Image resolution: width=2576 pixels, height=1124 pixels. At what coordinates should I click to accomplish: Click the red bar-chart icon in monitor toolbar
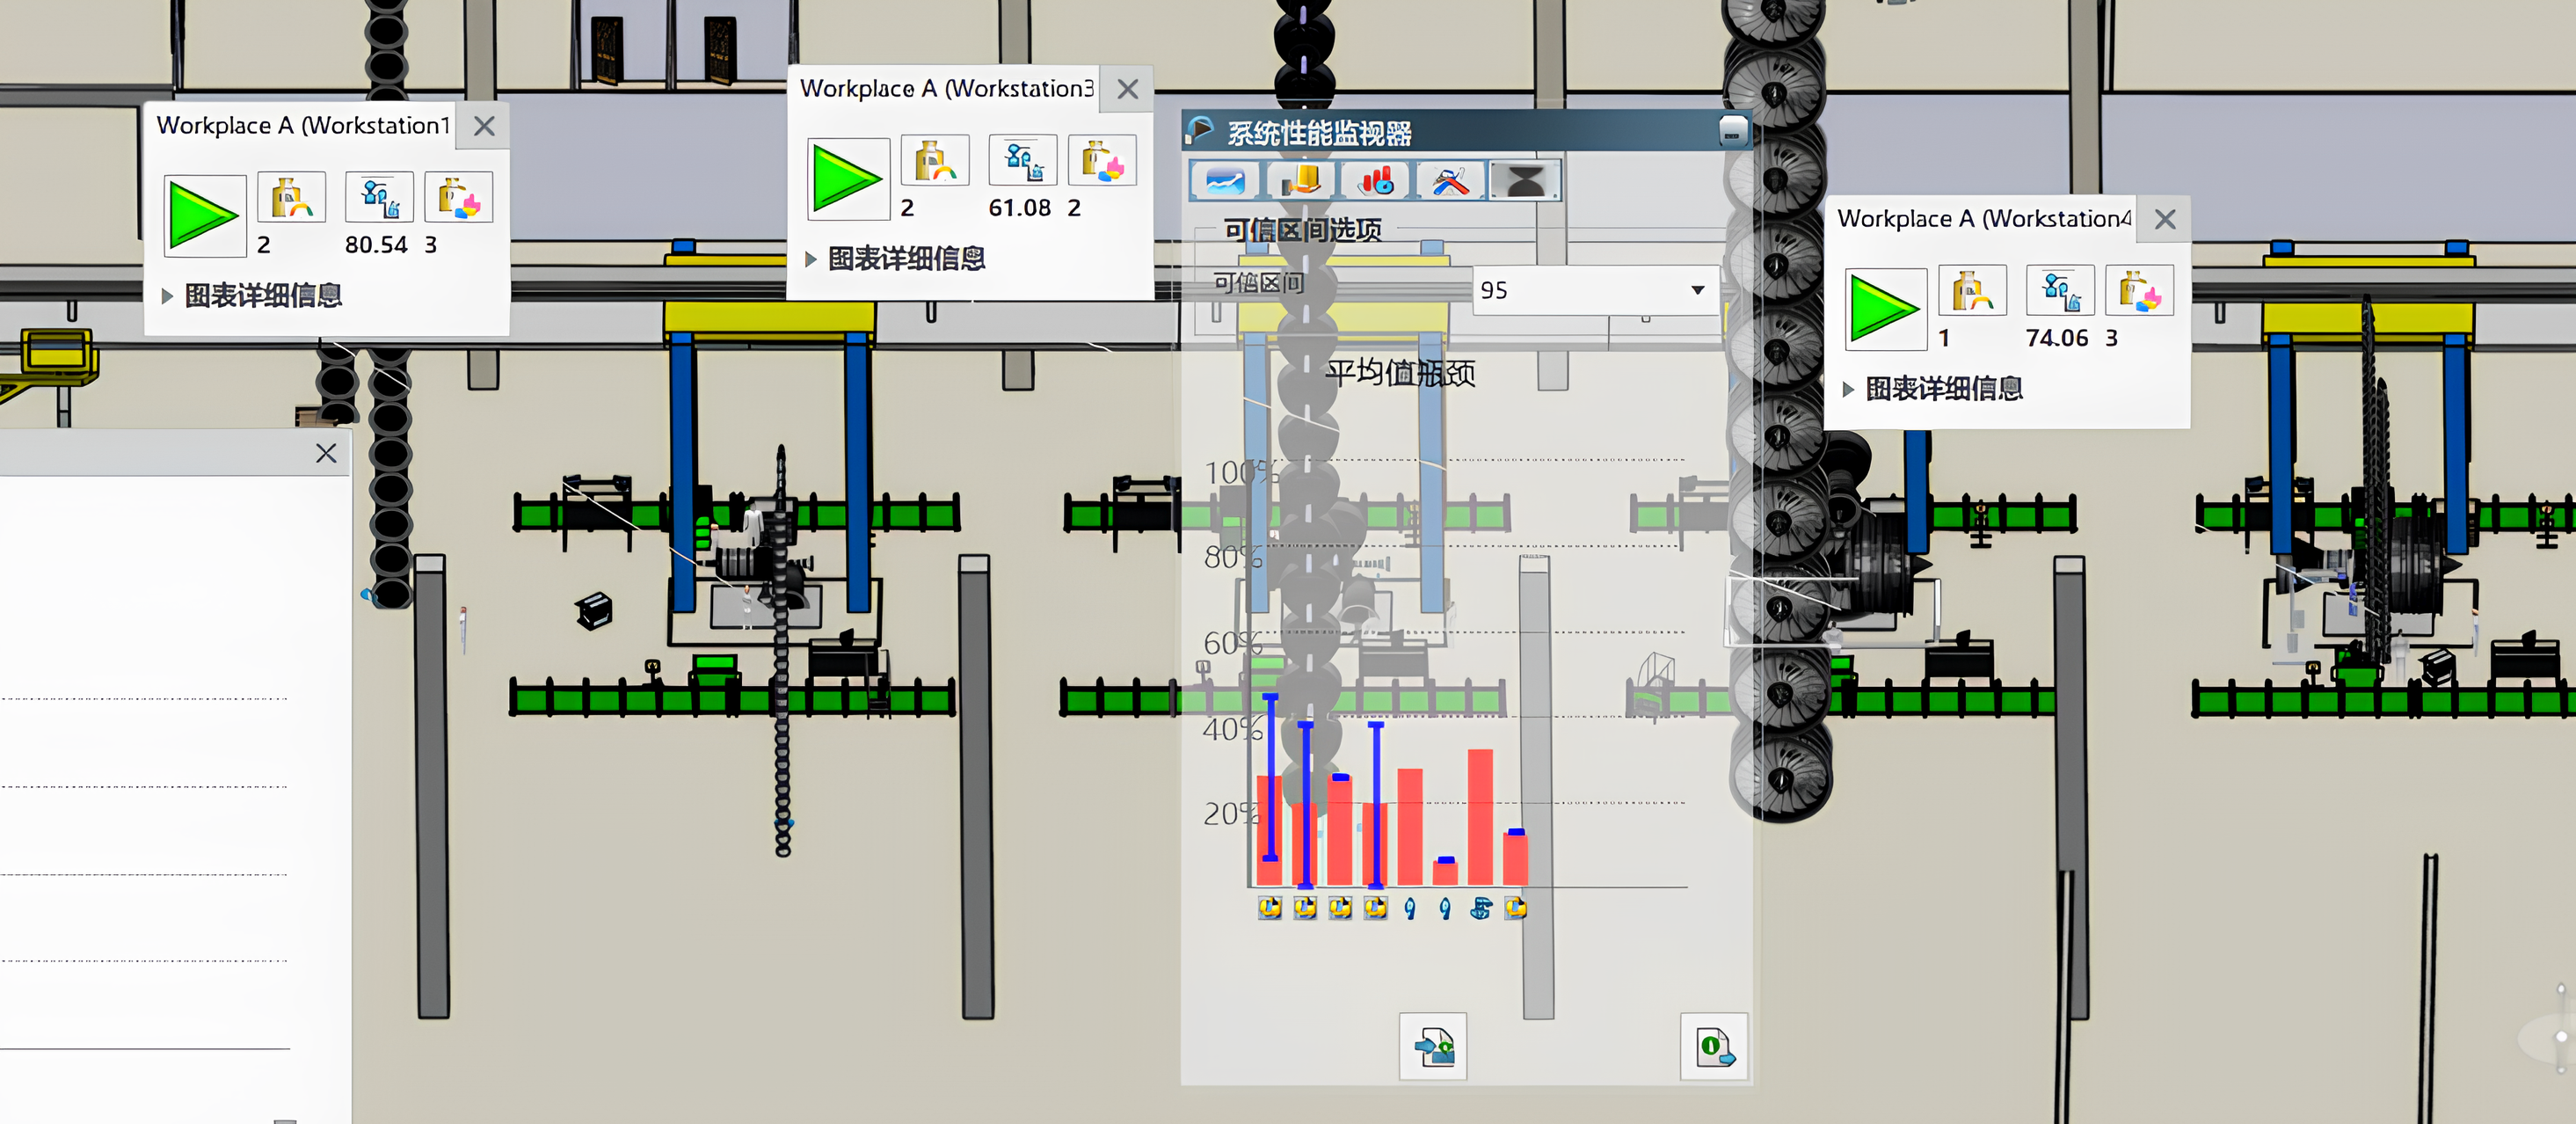(x=1376, y=181)
